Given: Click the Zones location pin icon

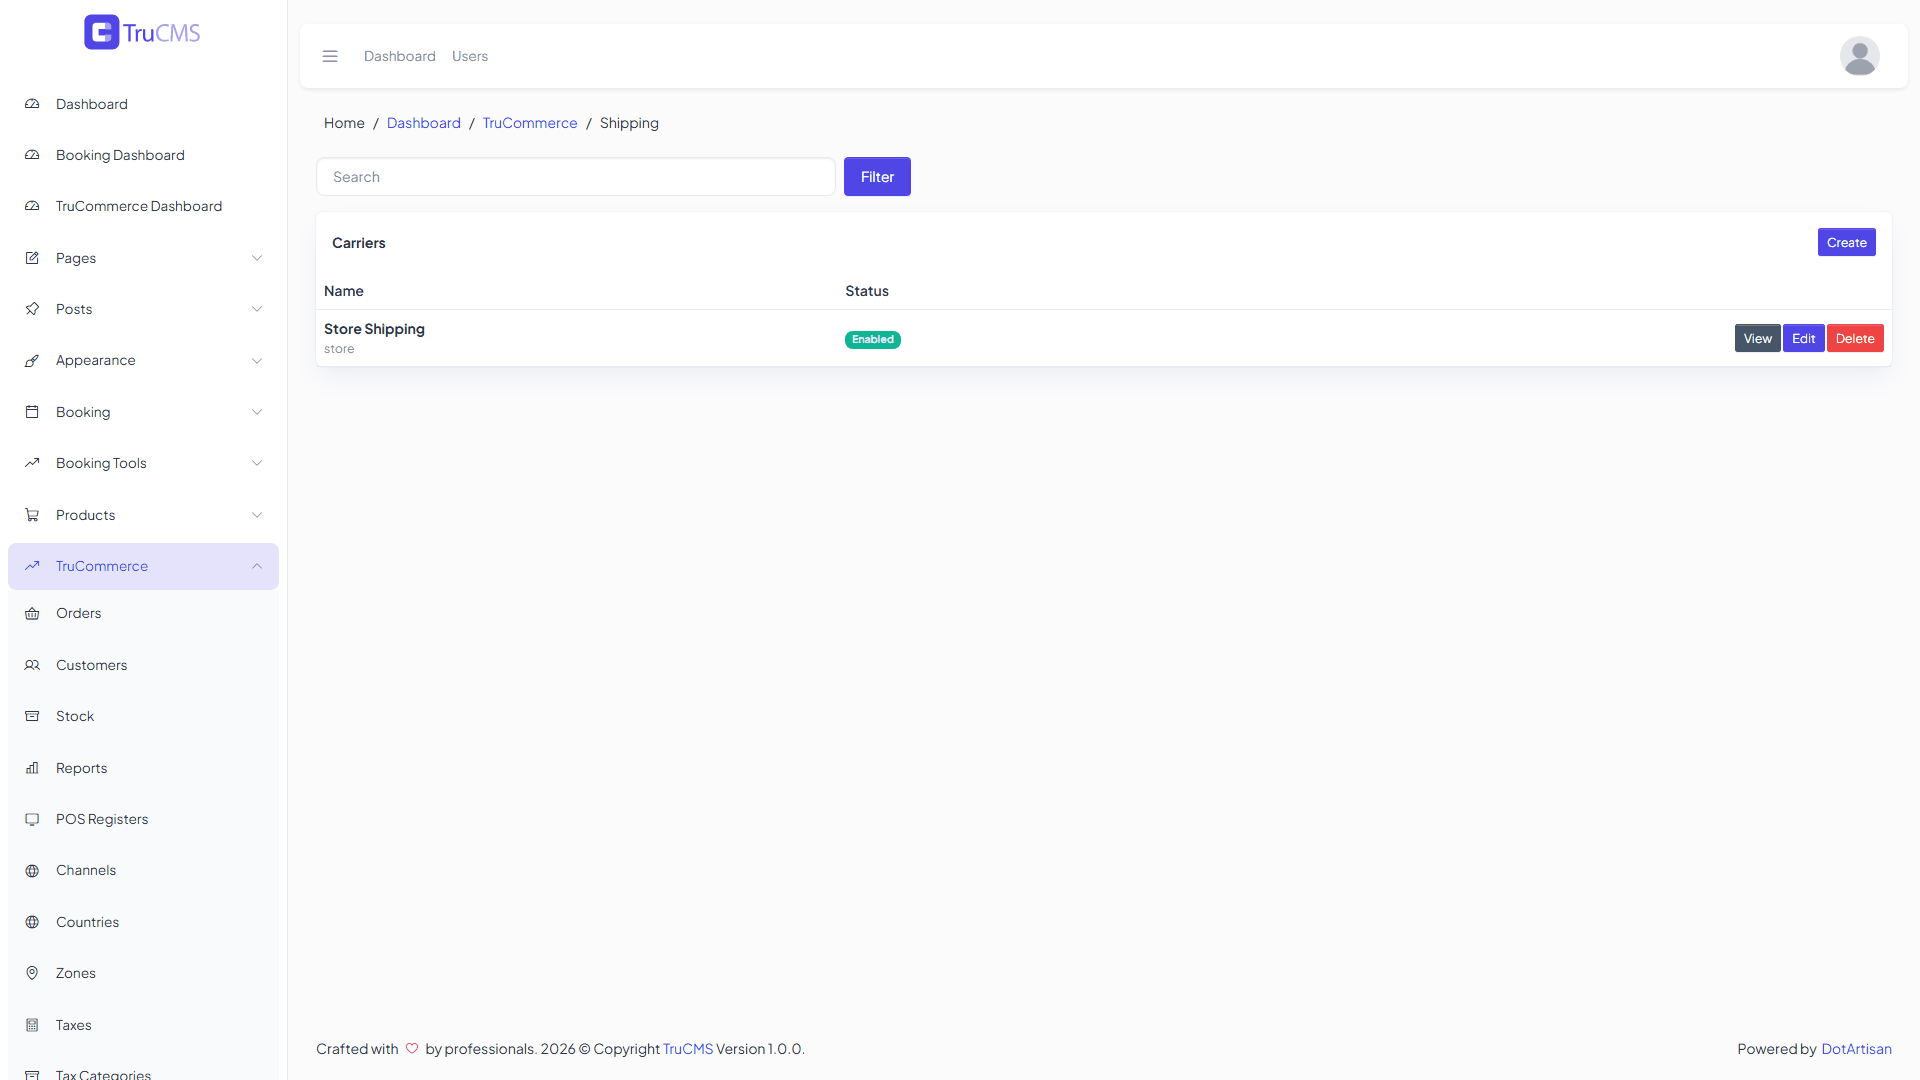Looking at the screenshot, I should point(32,973).
